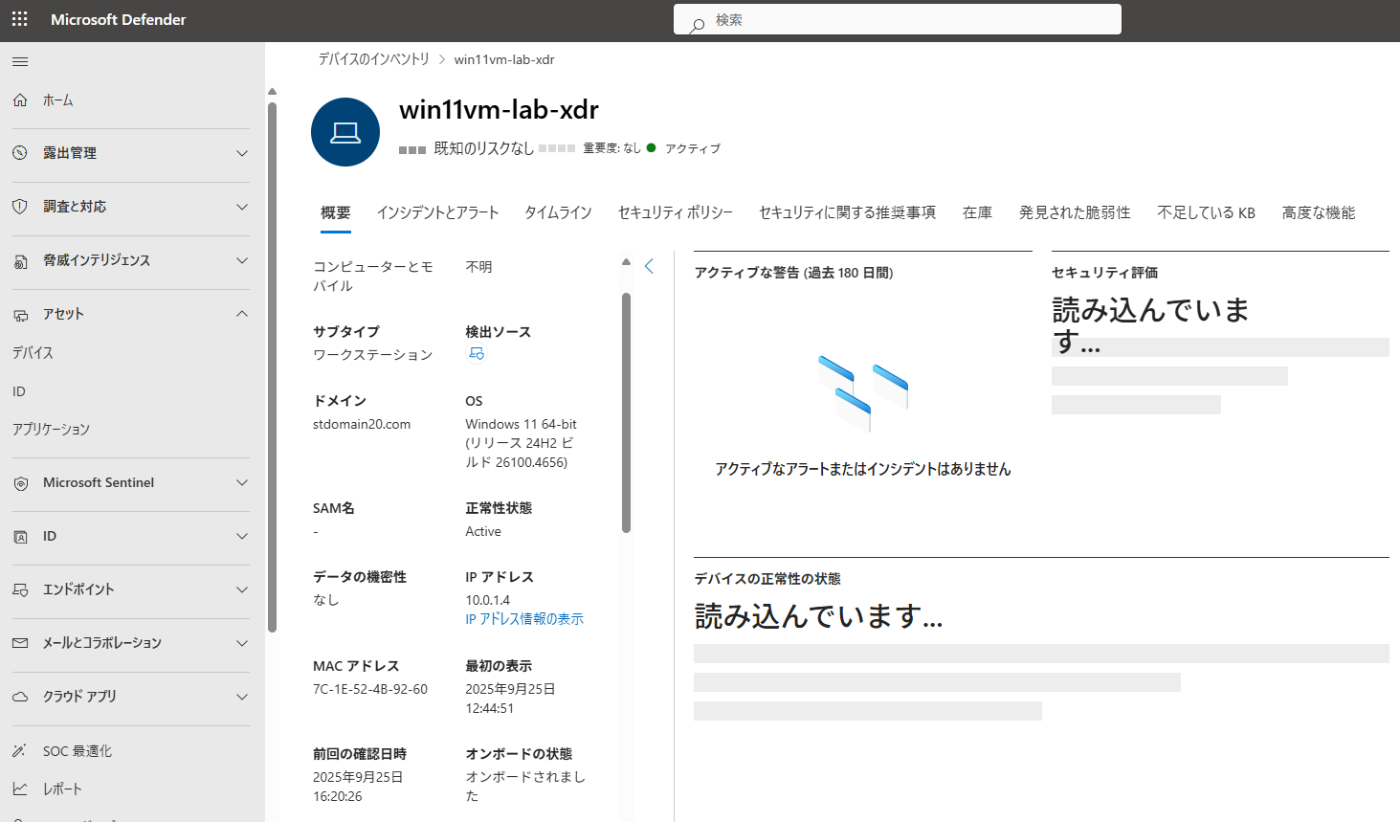Open アプリケーション under Assets
The image size is (1400, 822).
click(x=51, y=429)
